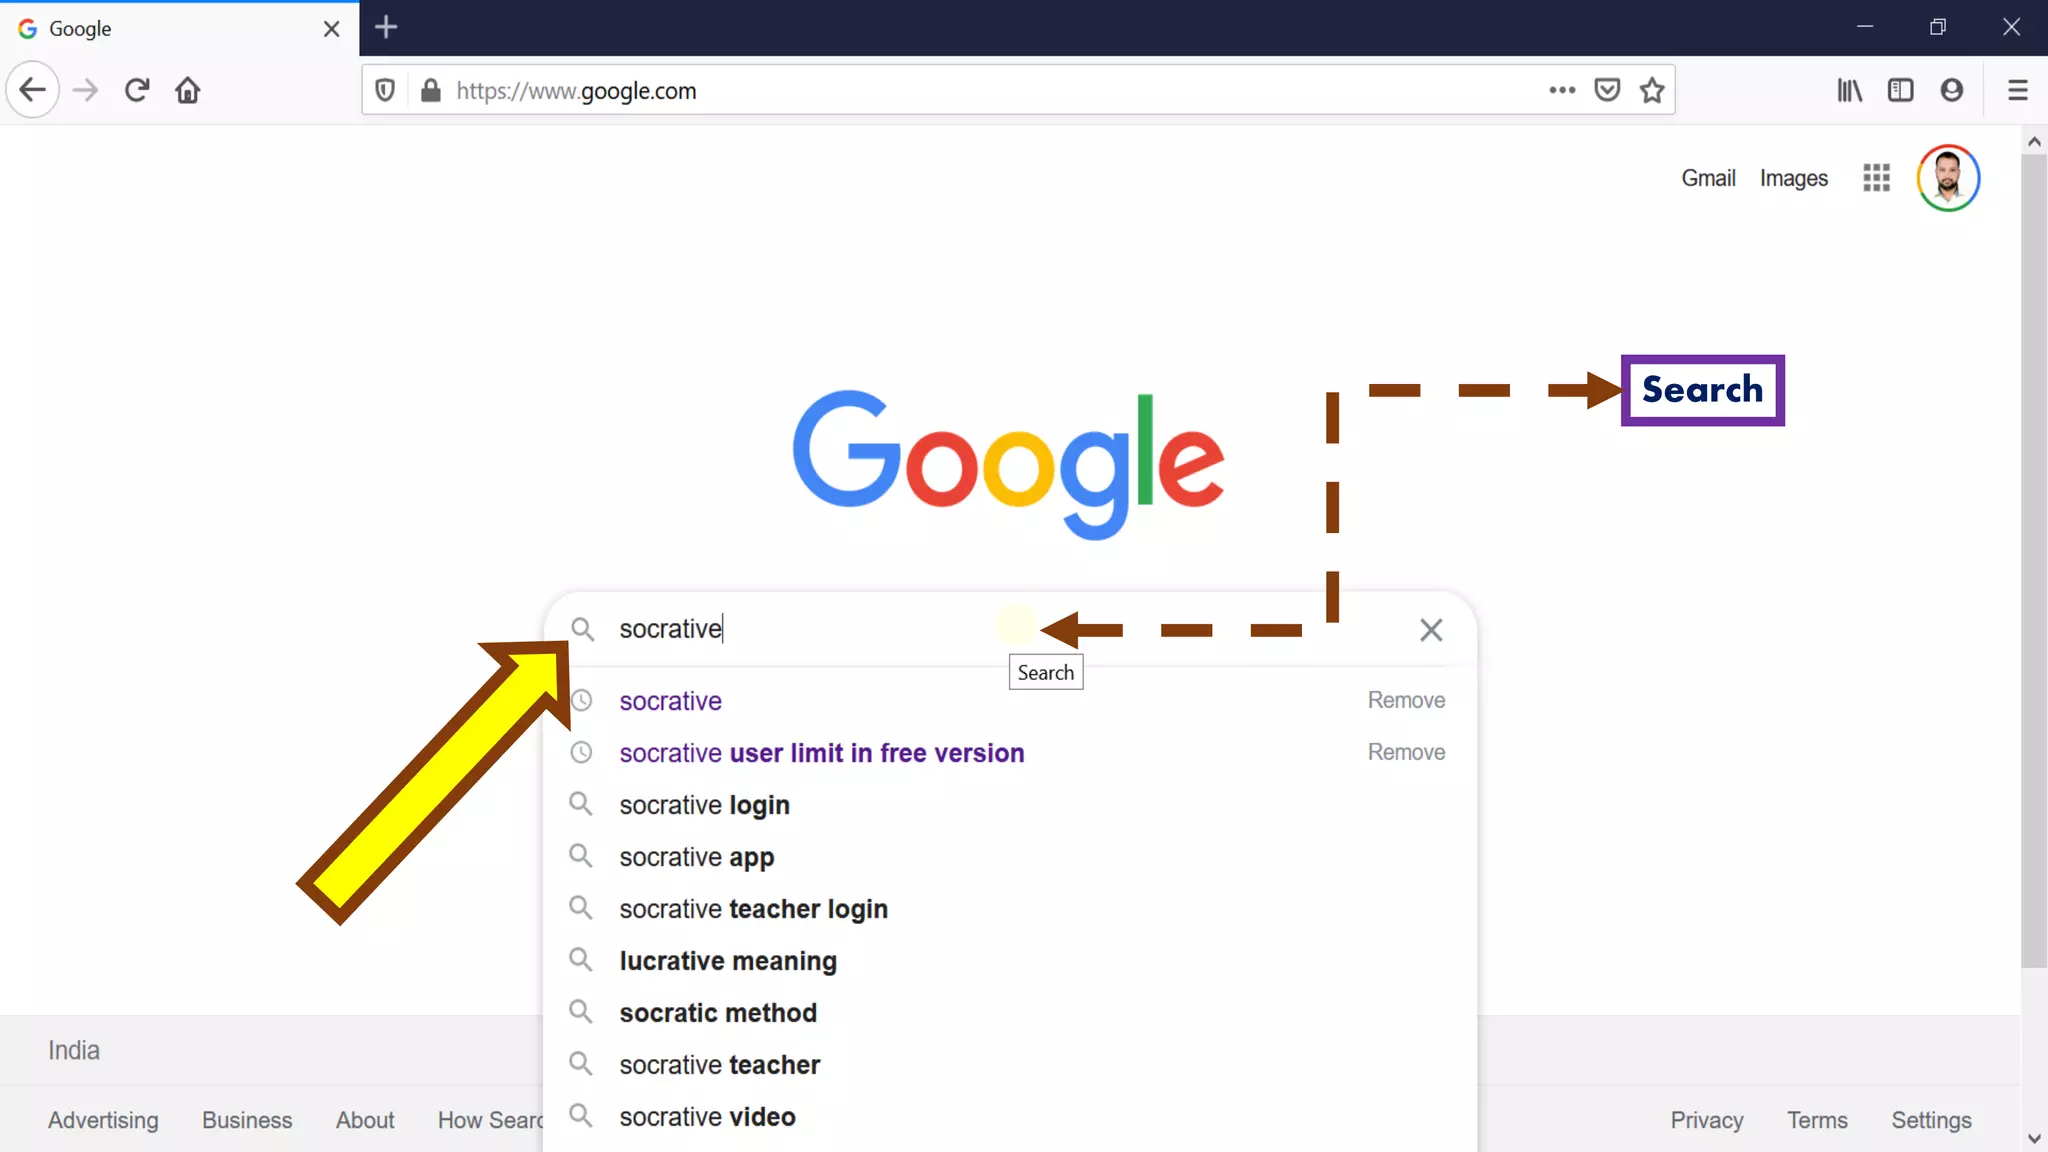Reload the current page
The width and height of the screenshot is (2048, 1152).
[x=137, y=90]
